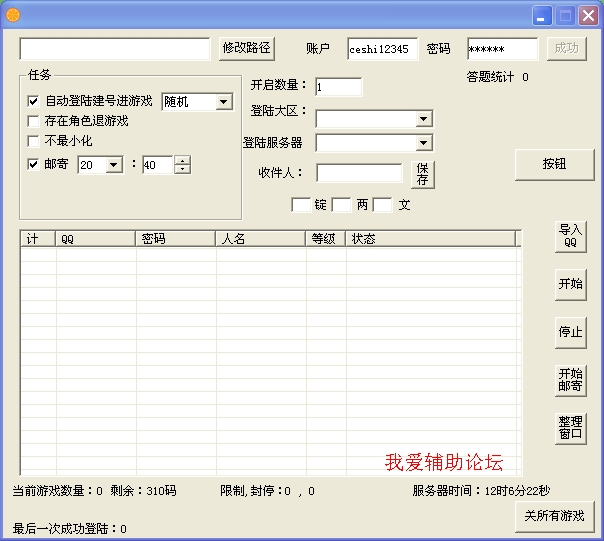Close the window with the X button

(588, 16)
